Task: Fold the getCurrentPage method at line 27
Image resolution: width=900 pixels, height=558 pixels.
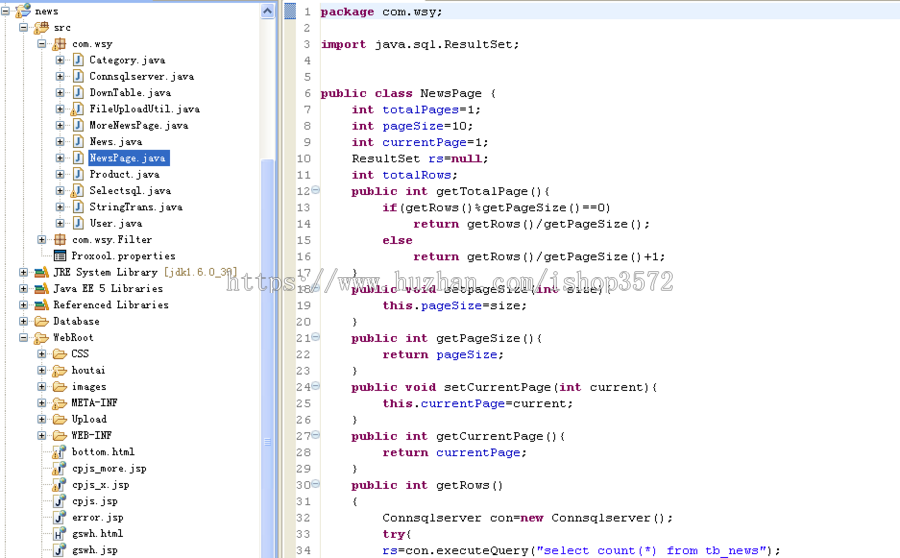Action: (316, 435)
